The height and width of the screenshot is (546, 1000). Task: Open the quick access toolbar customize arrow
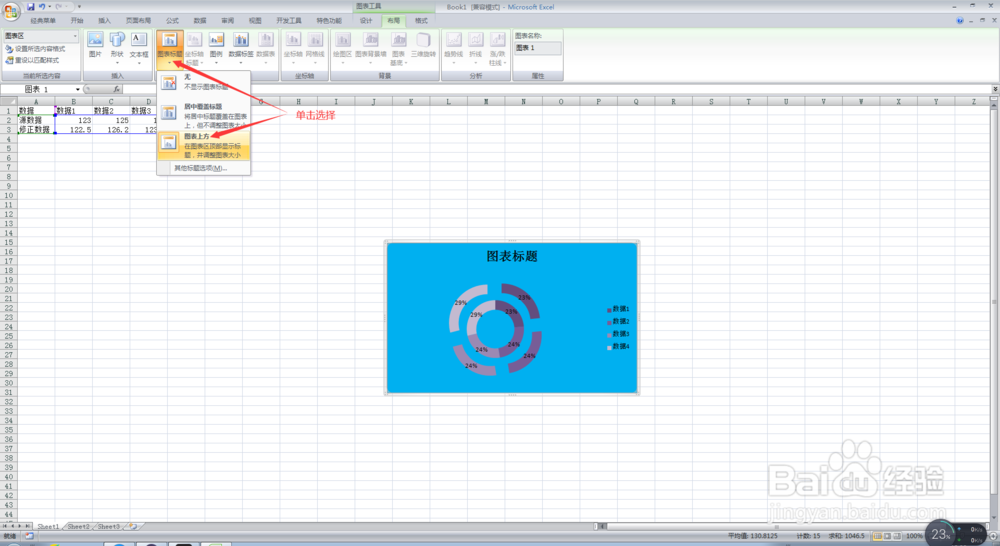[x=79, y=6]
